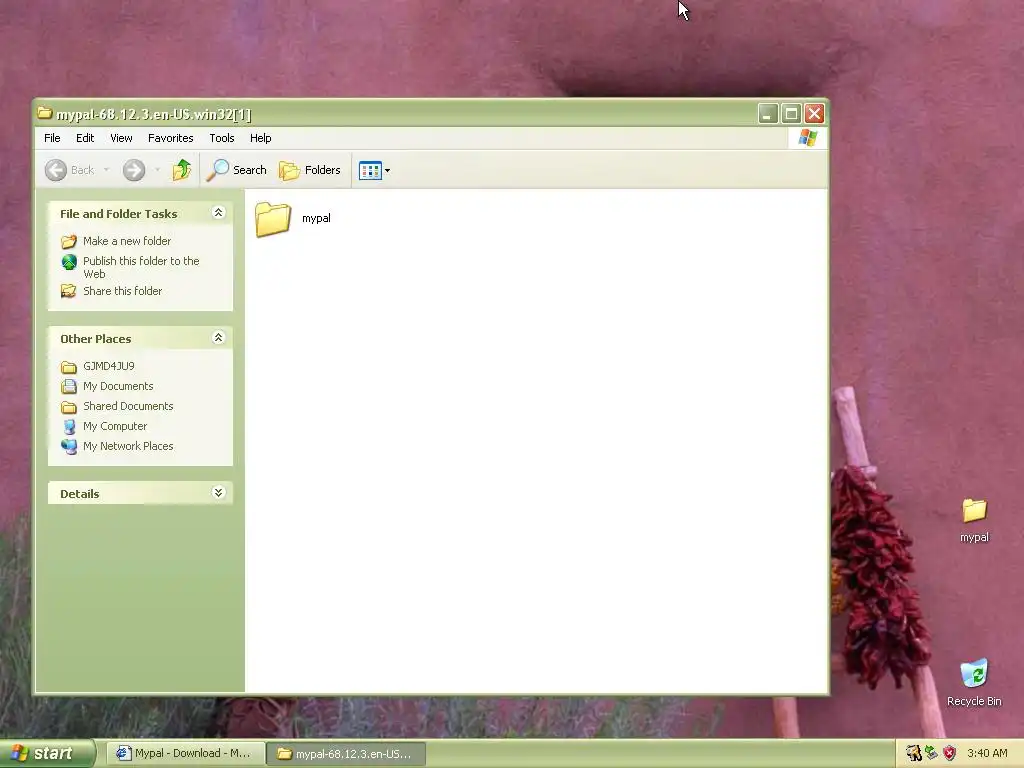Image resolution: width=1024 pixels, height=768 pixels.
Task: Click the My Documents icon
Action: [69, 387]
